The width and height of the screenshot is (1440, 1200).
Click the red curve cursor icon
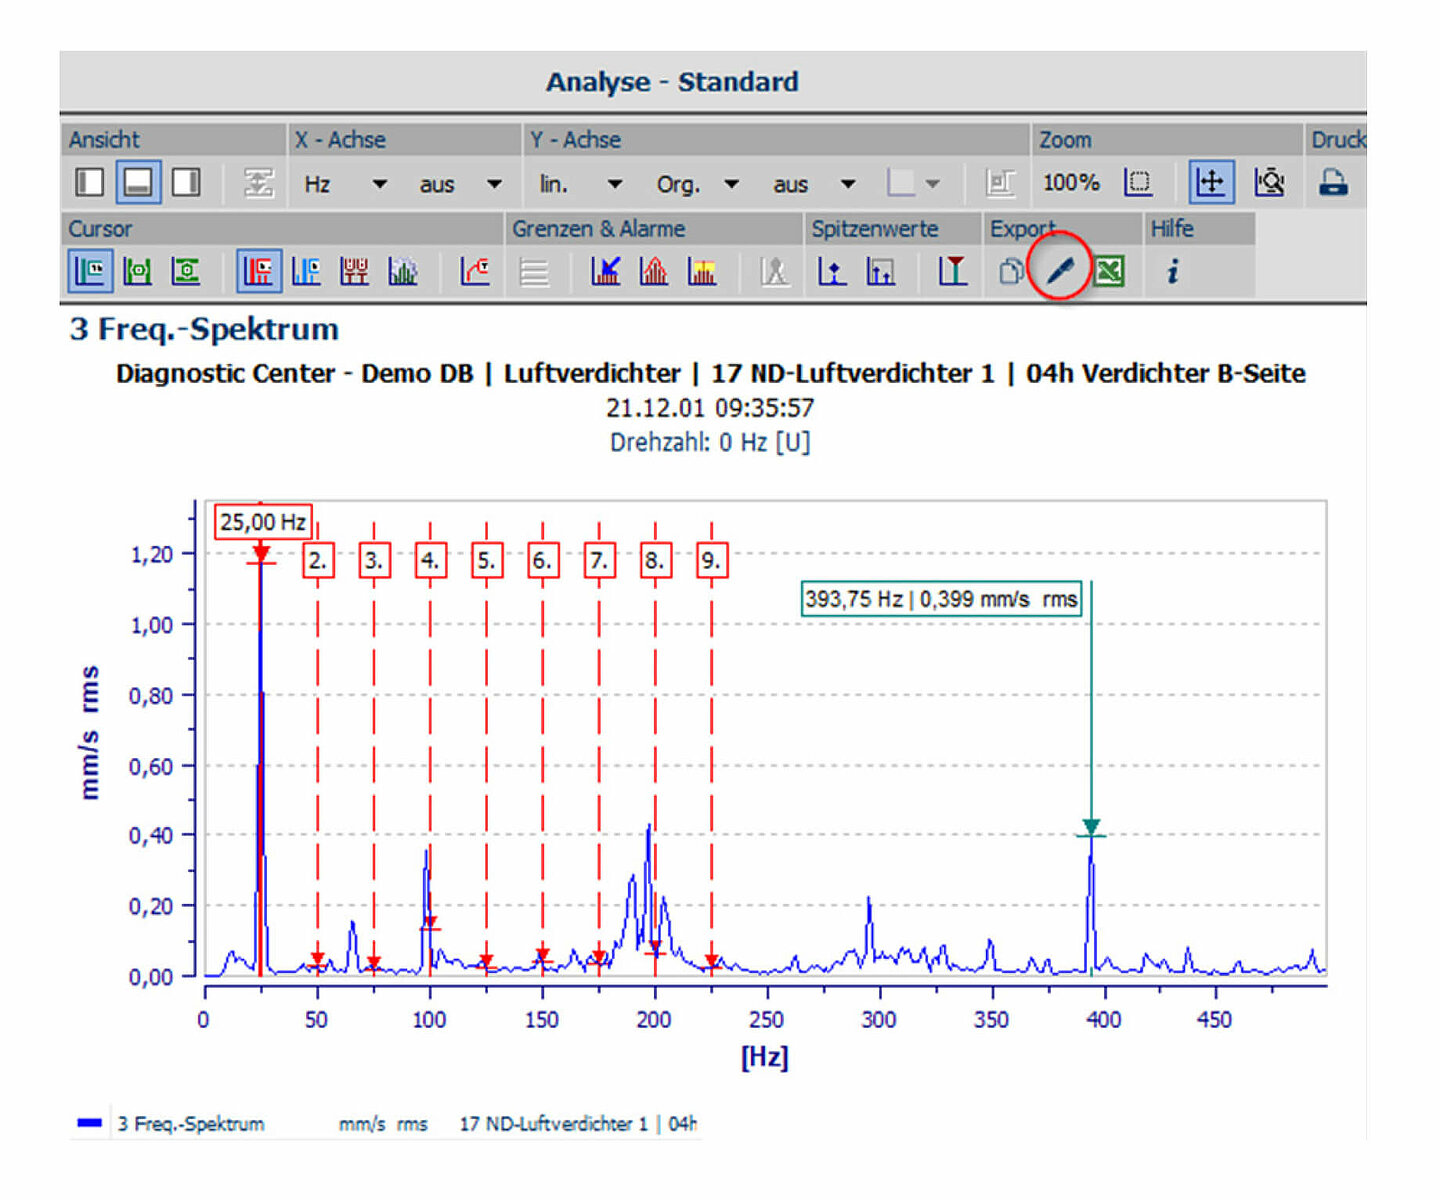(x=475, y=271)
